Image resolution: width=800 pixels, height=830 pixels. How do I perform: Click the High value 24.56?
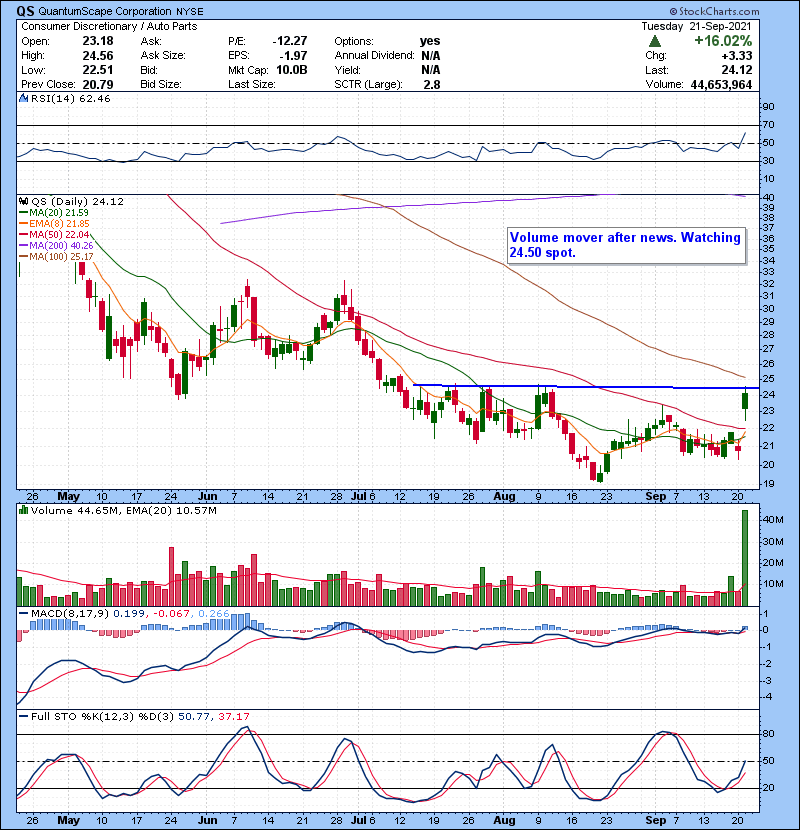coord(97,56)
